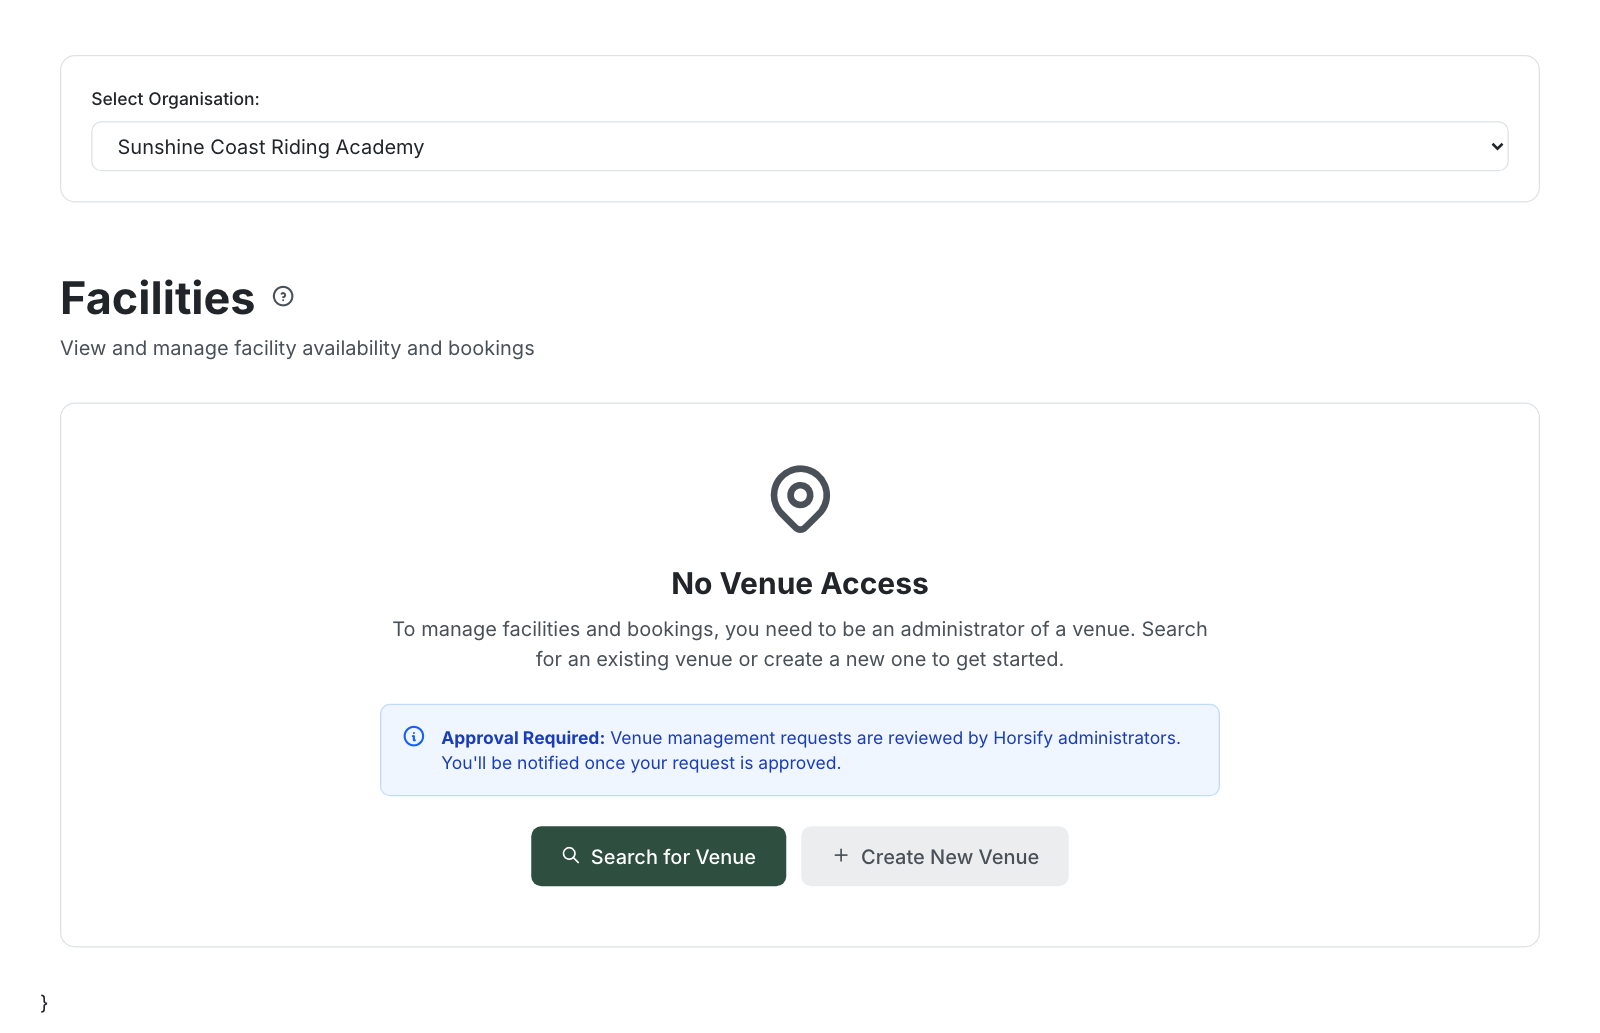Click "View and manage facility availability" subtitle
This screenshot has width=1600, height=1033.
point(297,348)
